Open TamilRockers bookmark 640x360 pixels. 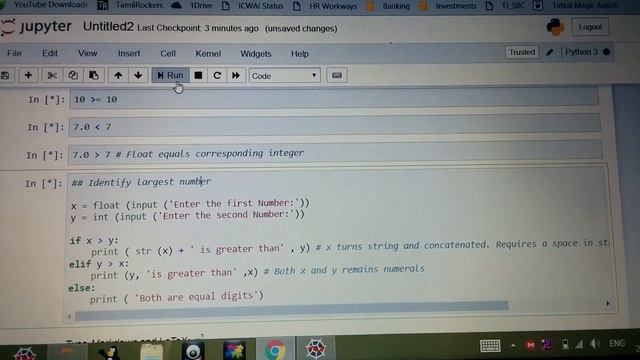tap(131, 5)
